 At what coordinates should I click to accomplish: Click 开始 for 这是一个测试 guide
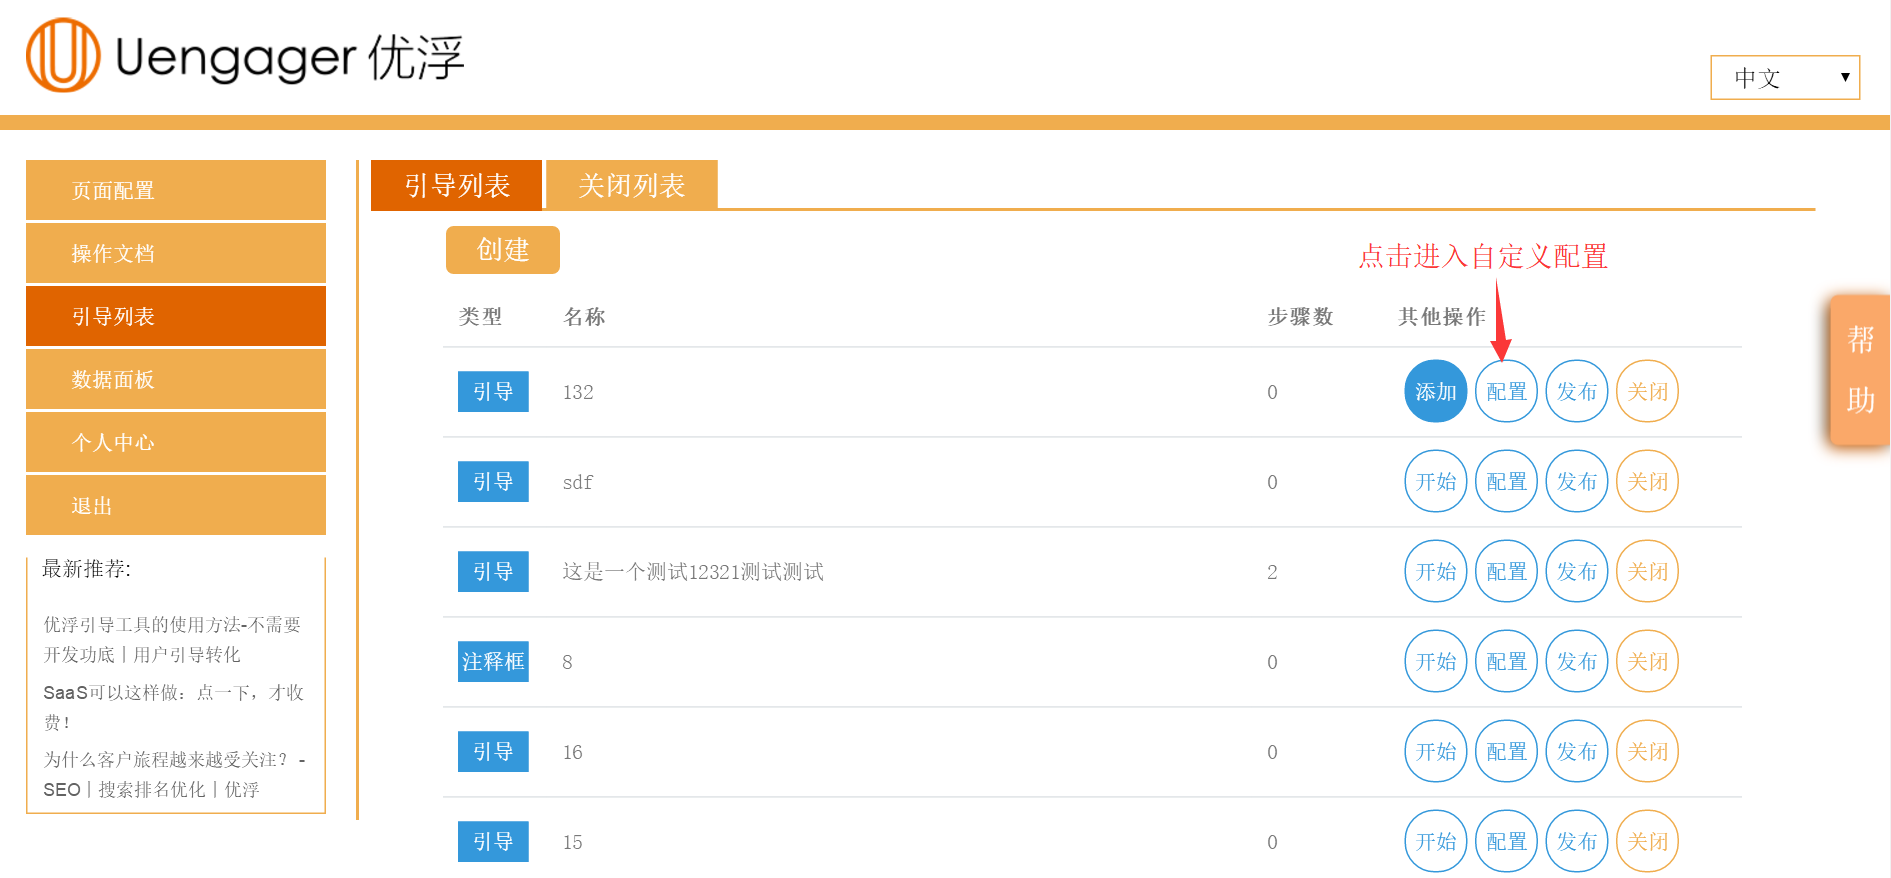1435,571
